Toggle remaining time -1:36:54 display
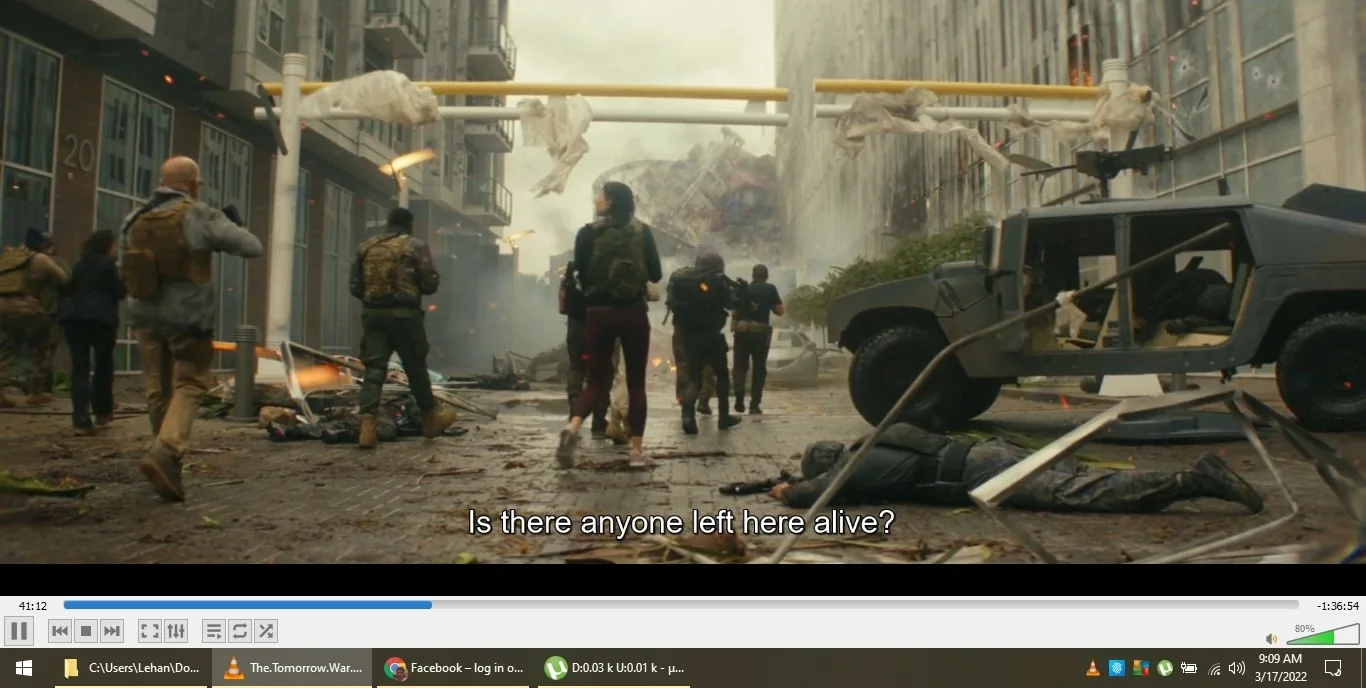The image size is (1366, 688). click(x=1337, y=606)
